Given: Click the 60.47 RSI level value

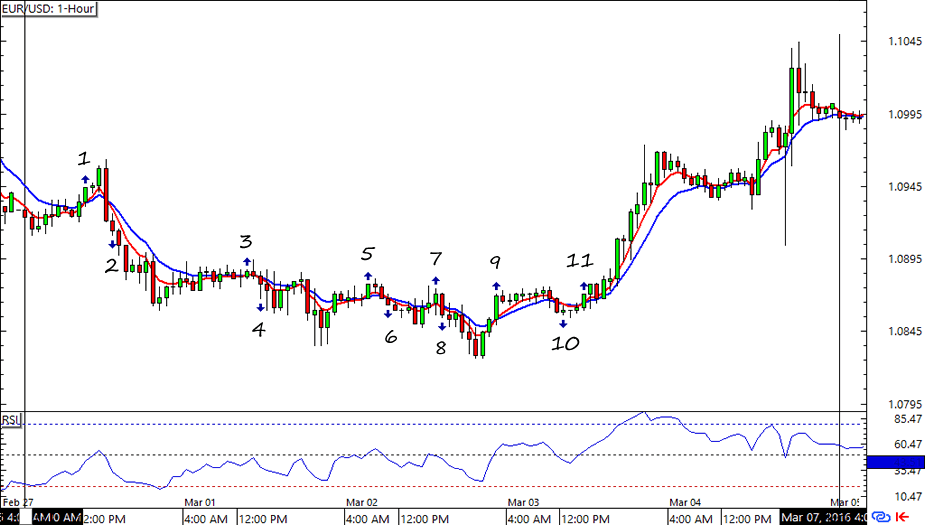Looking at the screenshot, I should [x=908, y=444].
